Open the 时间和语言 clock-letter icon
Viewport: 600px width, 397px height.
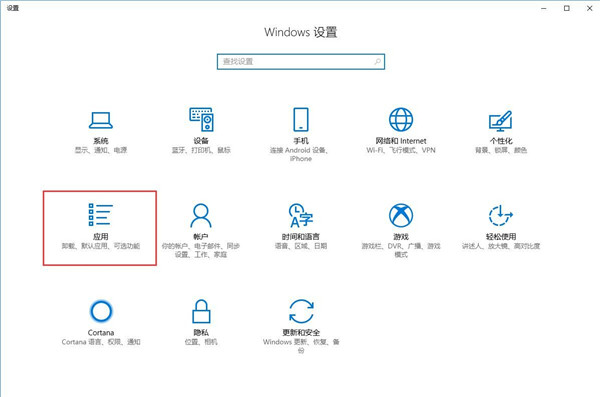[x=301, y=216]
